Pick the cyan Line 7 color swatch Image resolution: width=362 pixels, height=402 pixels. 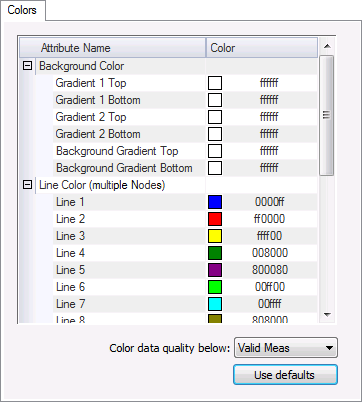(x=215, y=304)
